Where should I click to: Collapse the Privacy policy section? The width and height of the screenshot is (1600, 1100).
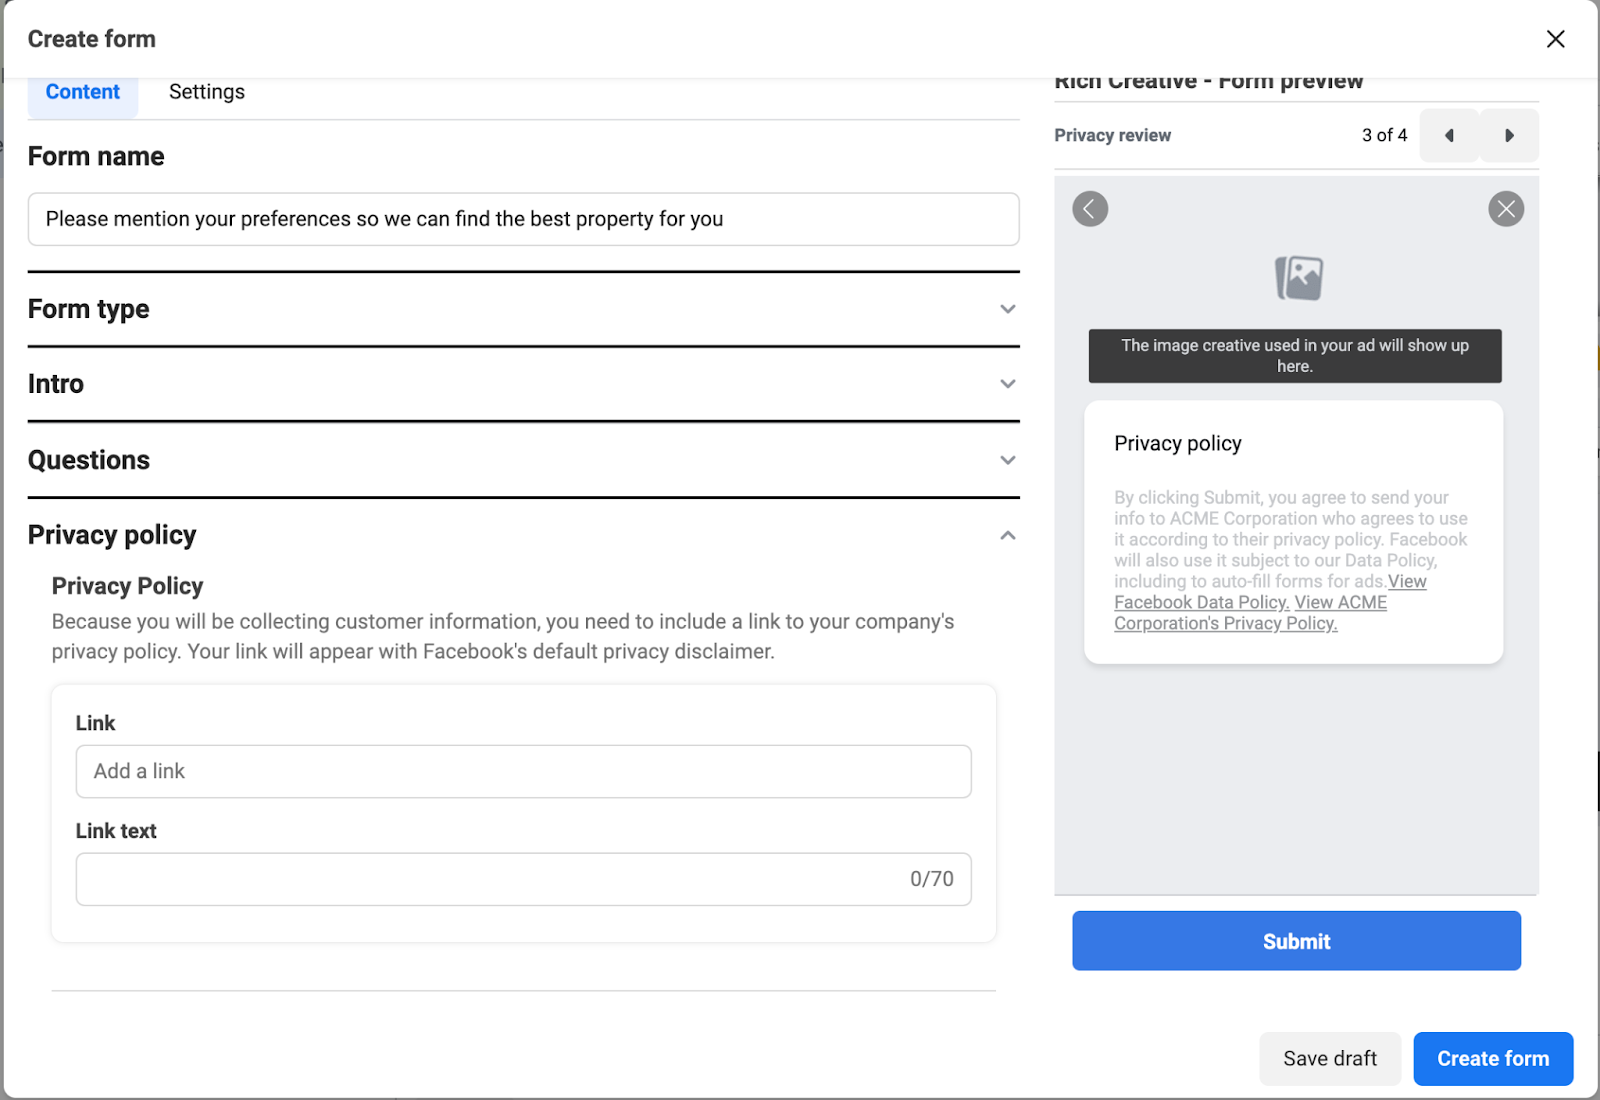click(1008, 536)
